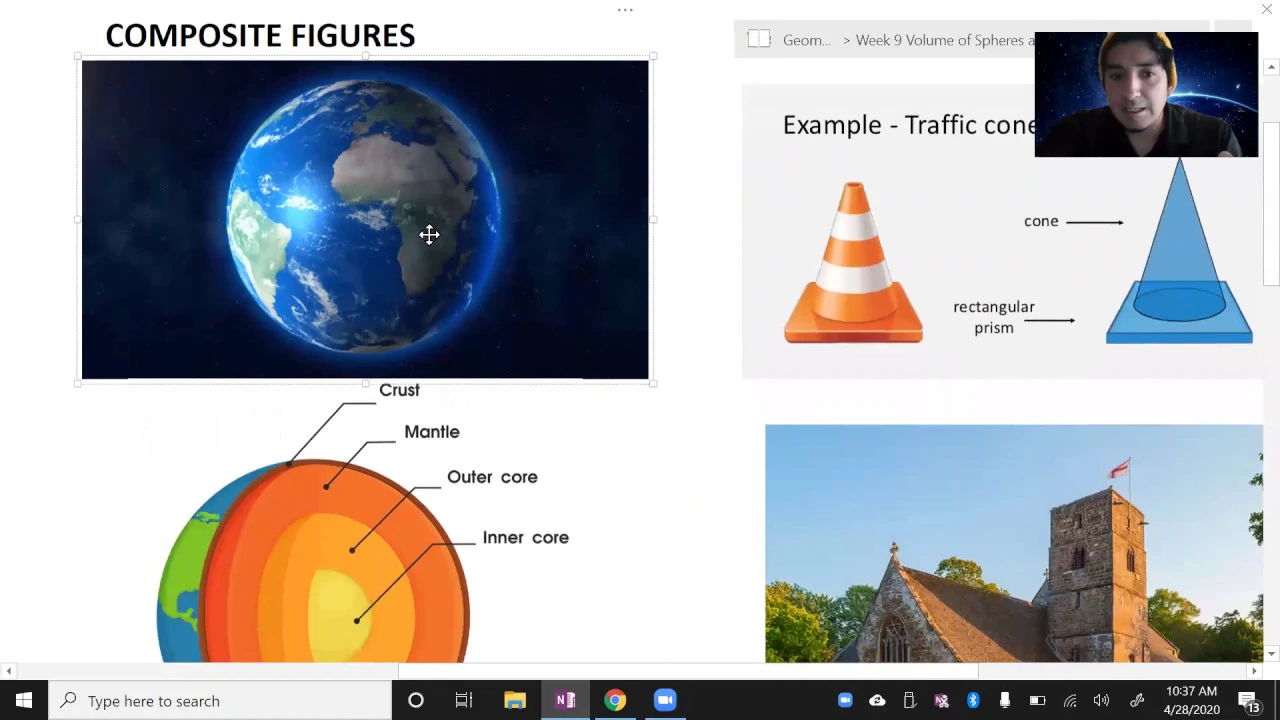This screenshot has width=1280, height=720.
Task: Click the presenter webcam video overlay
Action: [x=1146, y=94]
